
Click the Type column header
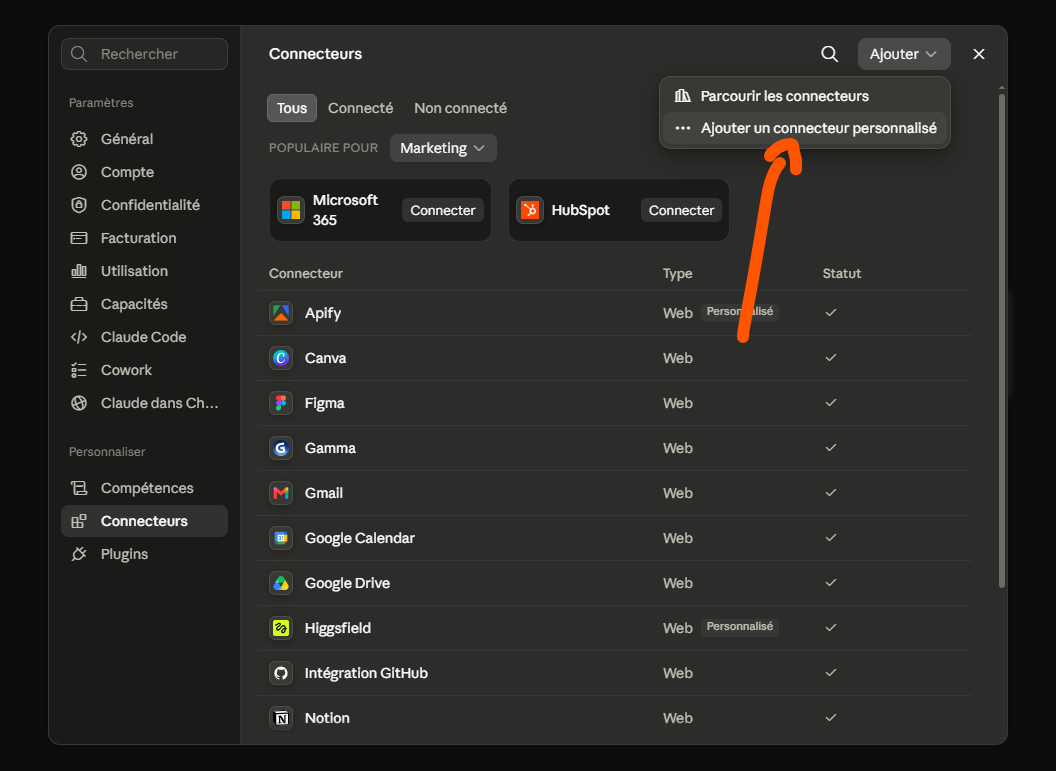[678, 273]
